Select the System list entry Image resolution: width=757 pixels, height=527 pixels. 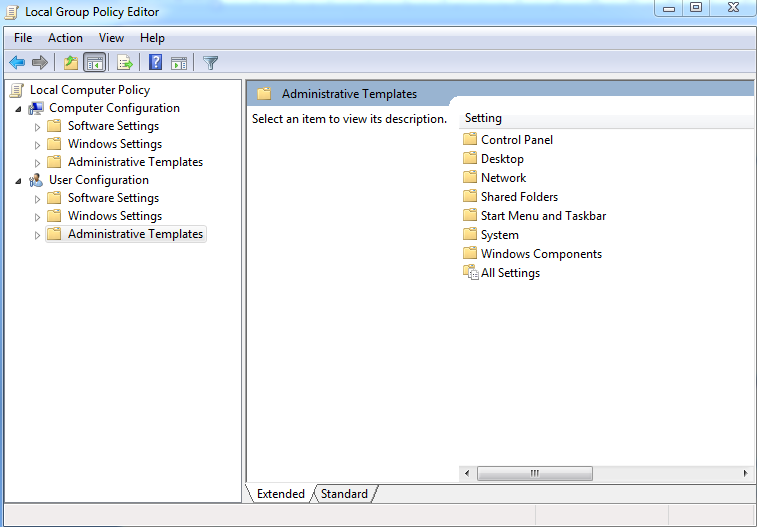[x=500, y=235]
